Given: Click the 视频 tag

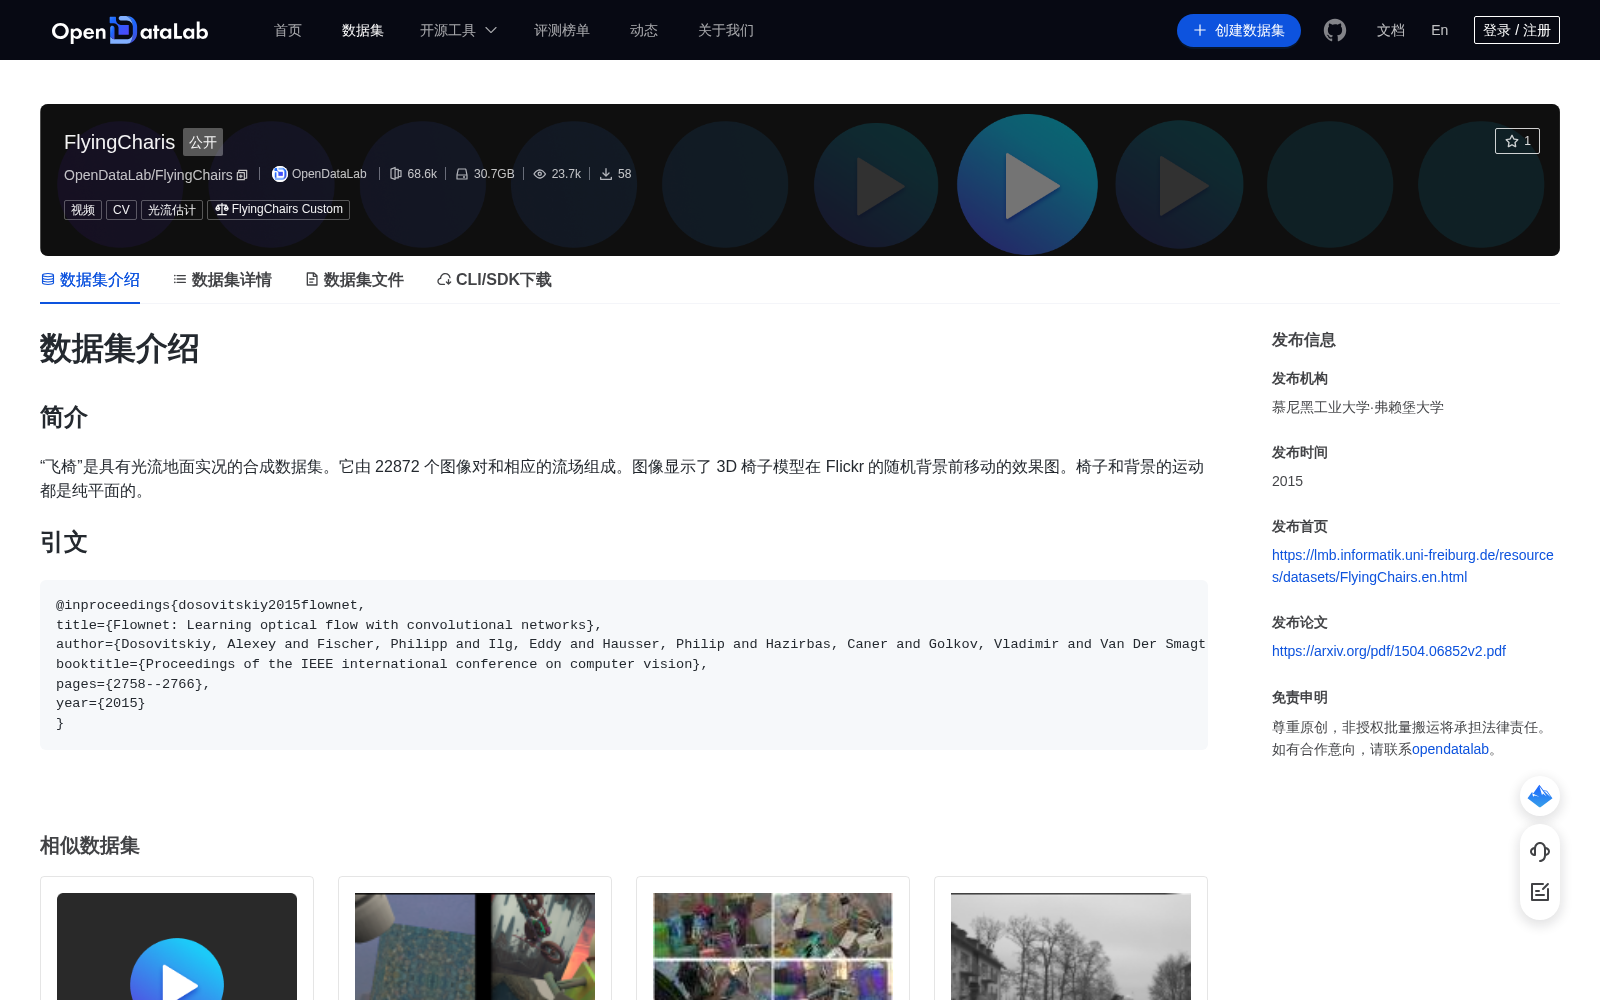Looking at the screenshot, I should [83, 210].
